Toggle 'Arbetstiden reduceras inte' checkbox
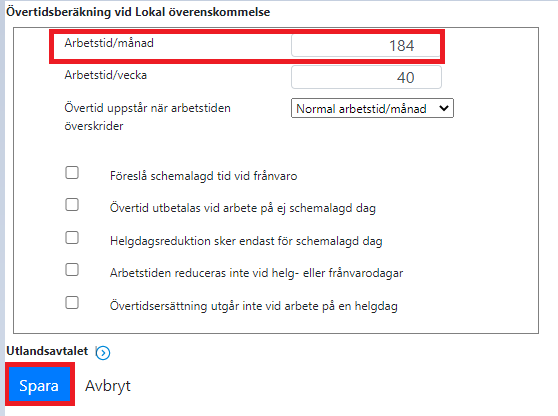 [72, 269]
